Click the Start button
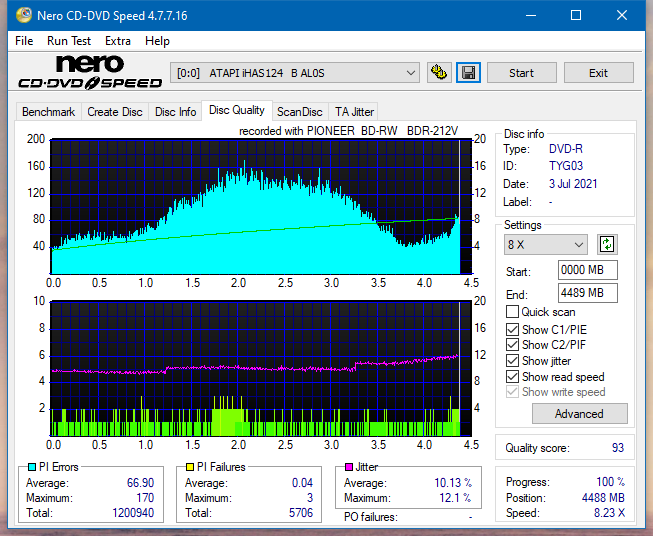The height and width of the screenshot is (536, 653). [x=521, y=73]
